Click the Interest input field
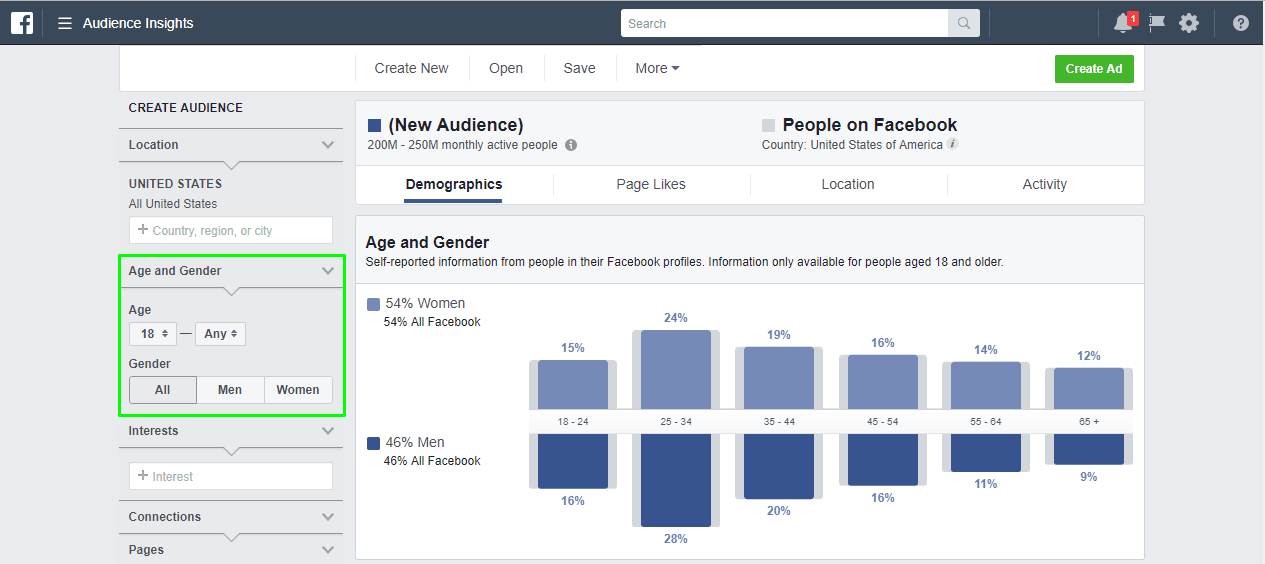 (x=231, y=476)
